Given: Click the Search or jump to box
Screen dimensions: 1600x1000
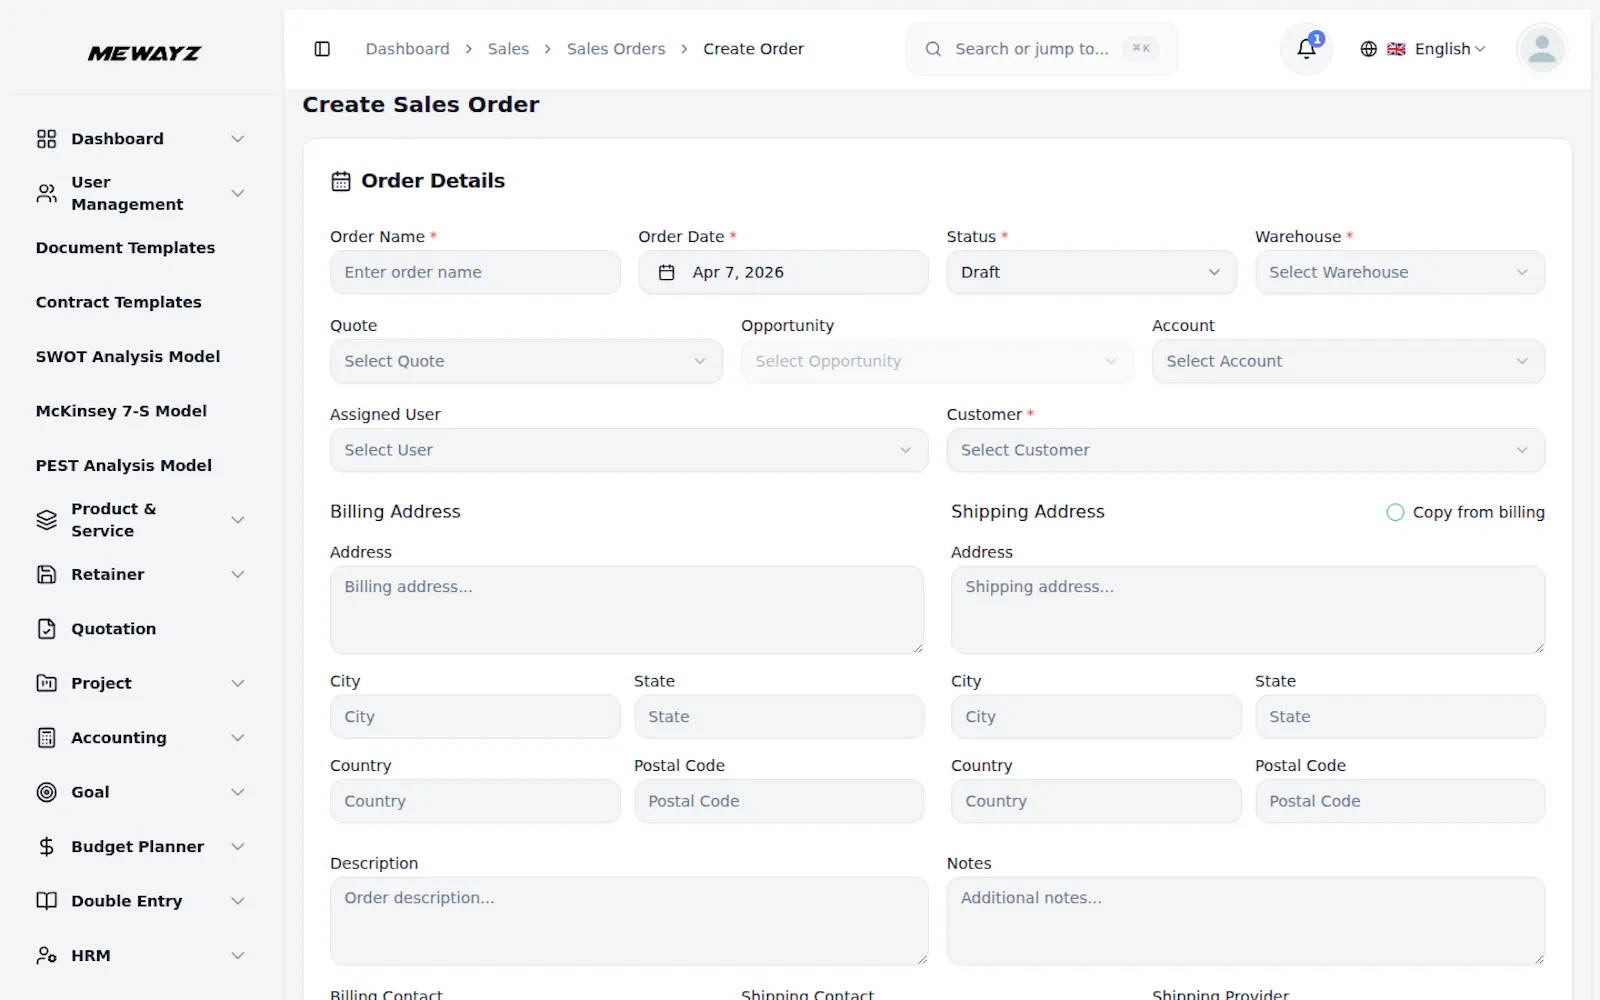Looking at the screenshot, I should pyautogui.click(x=1042, y=49).
